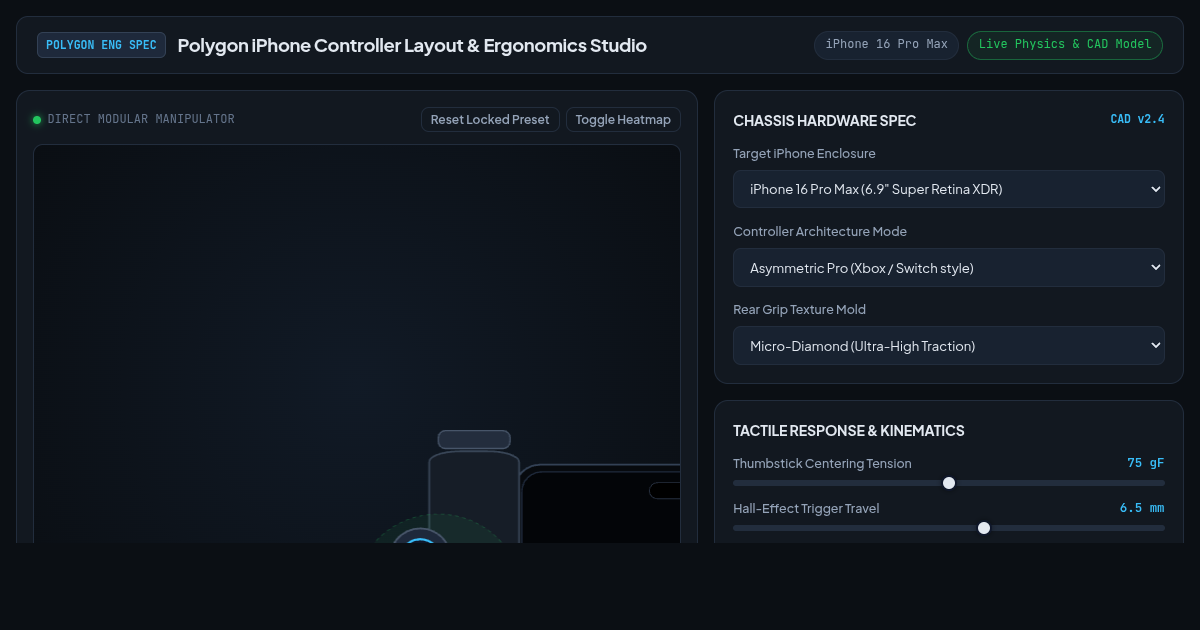
Task: Toggle Heatmap on the manipulator canvas
Action: [623, 120]
